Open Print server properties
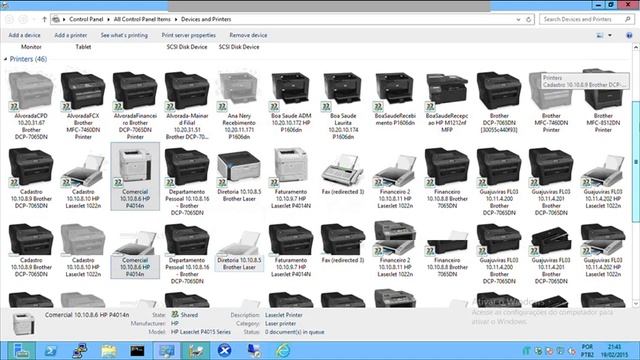 [x=189, y=36]
